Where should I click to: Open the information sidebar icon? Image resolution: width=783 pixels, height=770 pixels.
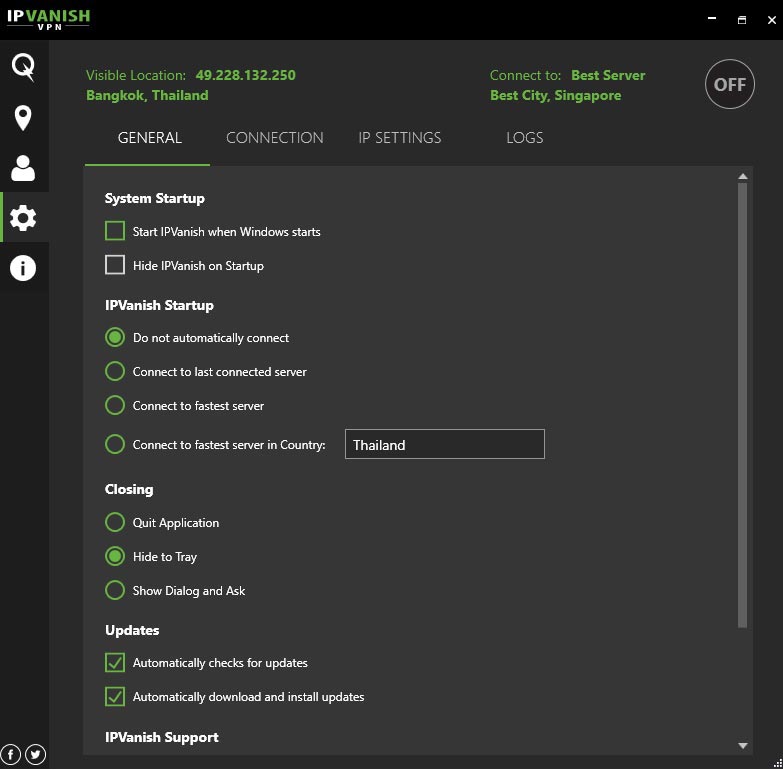tap(23, 268)
